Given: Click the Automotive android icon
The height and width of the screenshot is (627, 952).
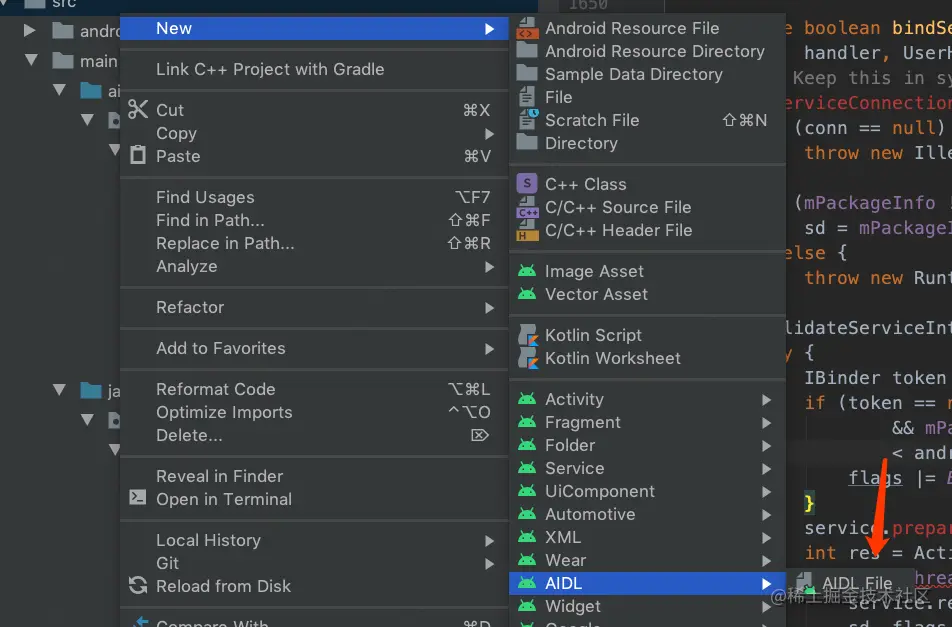Looking at the screenshot, I should tap(527, 515).
